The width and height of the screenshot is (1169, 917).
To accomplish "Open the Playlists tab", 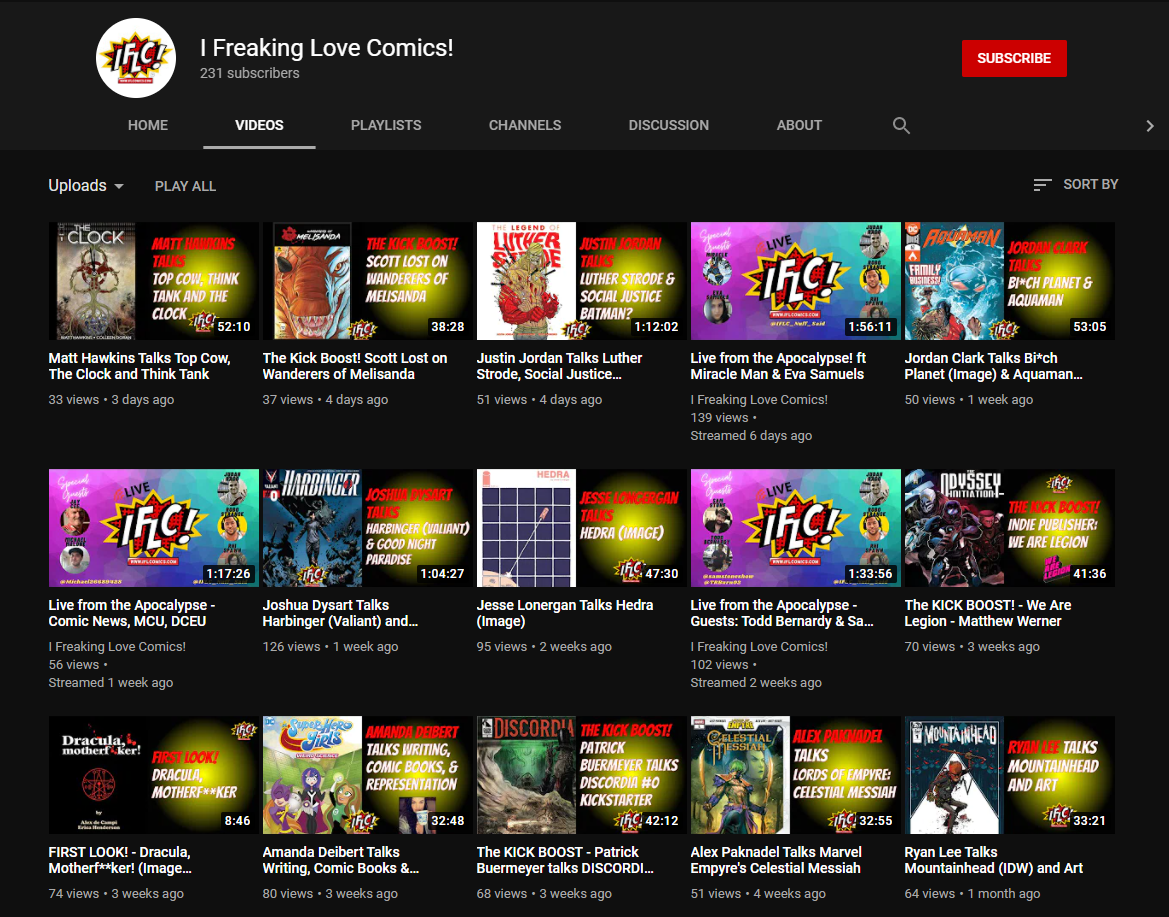I will point(386,125).
